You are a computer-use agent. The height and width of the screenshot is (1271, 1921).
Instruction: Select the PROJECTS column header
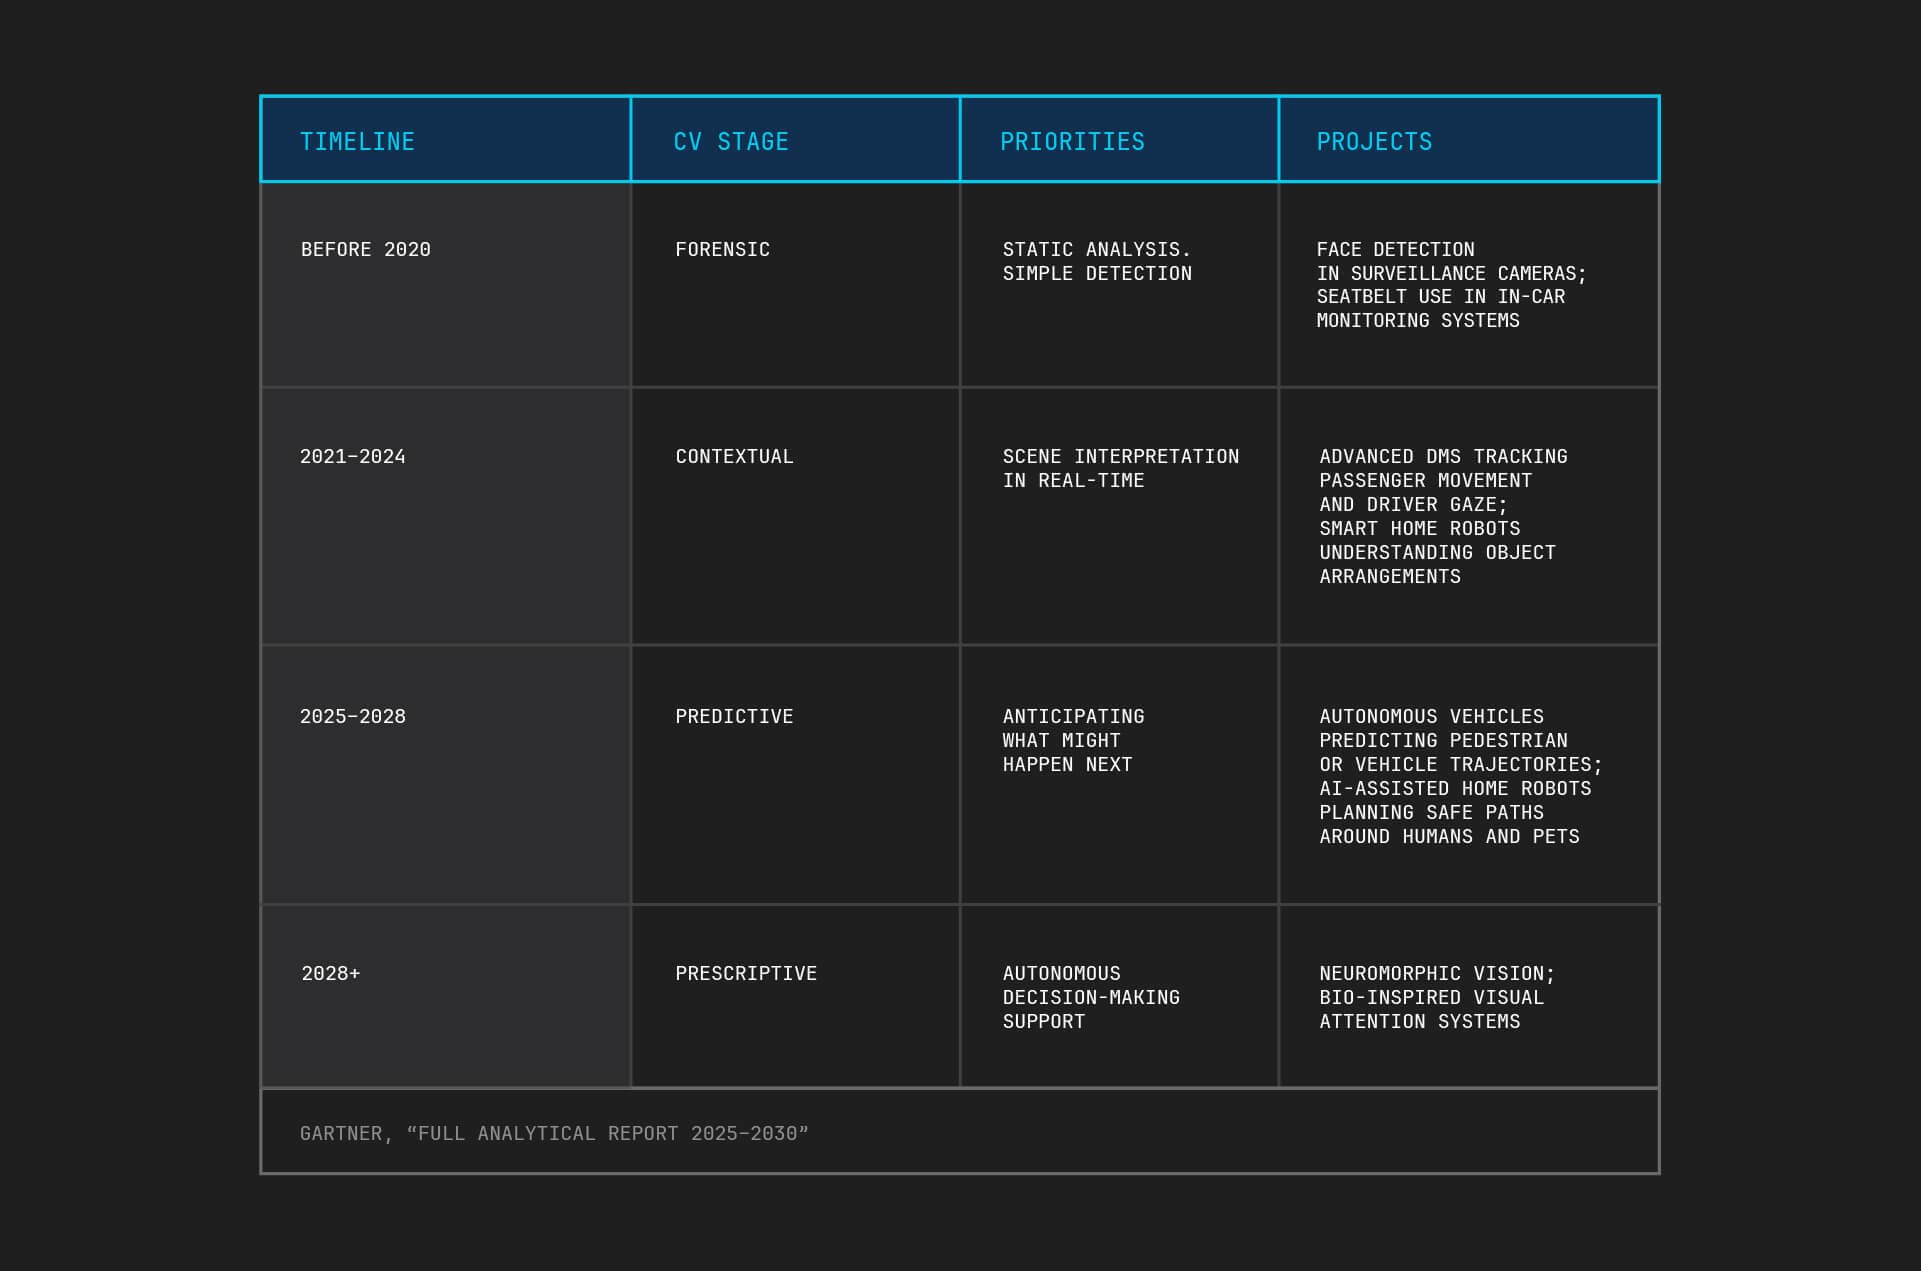coord(1469,139)
